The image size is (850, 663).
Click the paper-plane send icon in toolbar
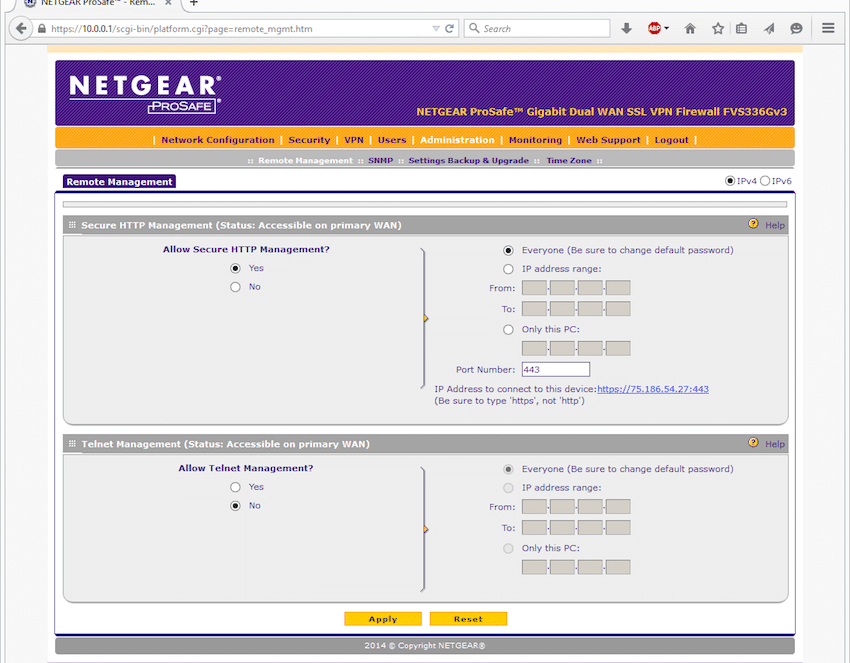click(769, 28)
